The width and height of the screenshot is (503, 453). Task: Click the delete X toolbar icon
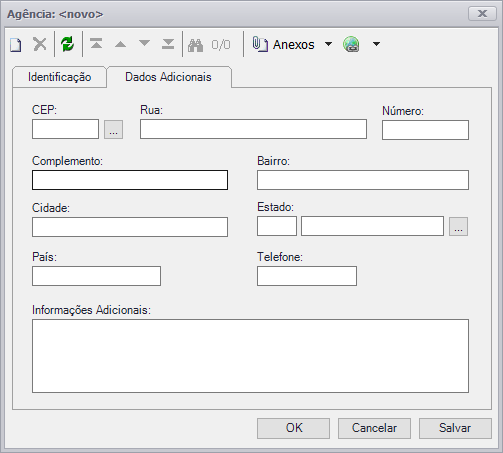40,44
